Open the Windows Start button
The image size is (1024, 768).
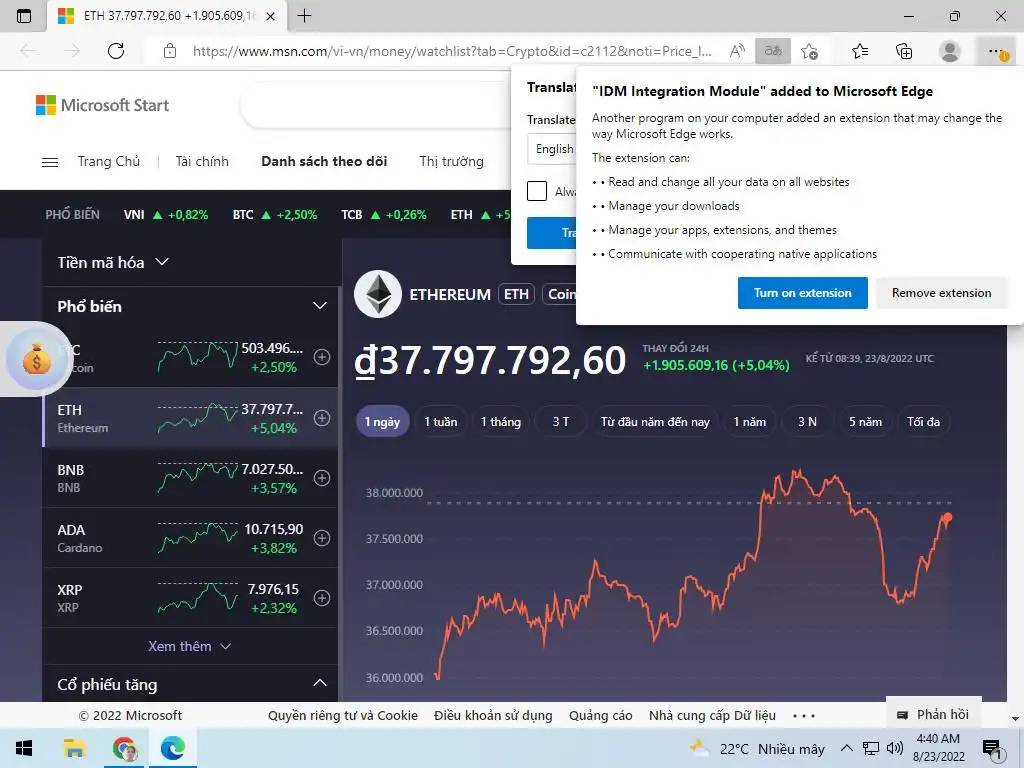(24, 748)
